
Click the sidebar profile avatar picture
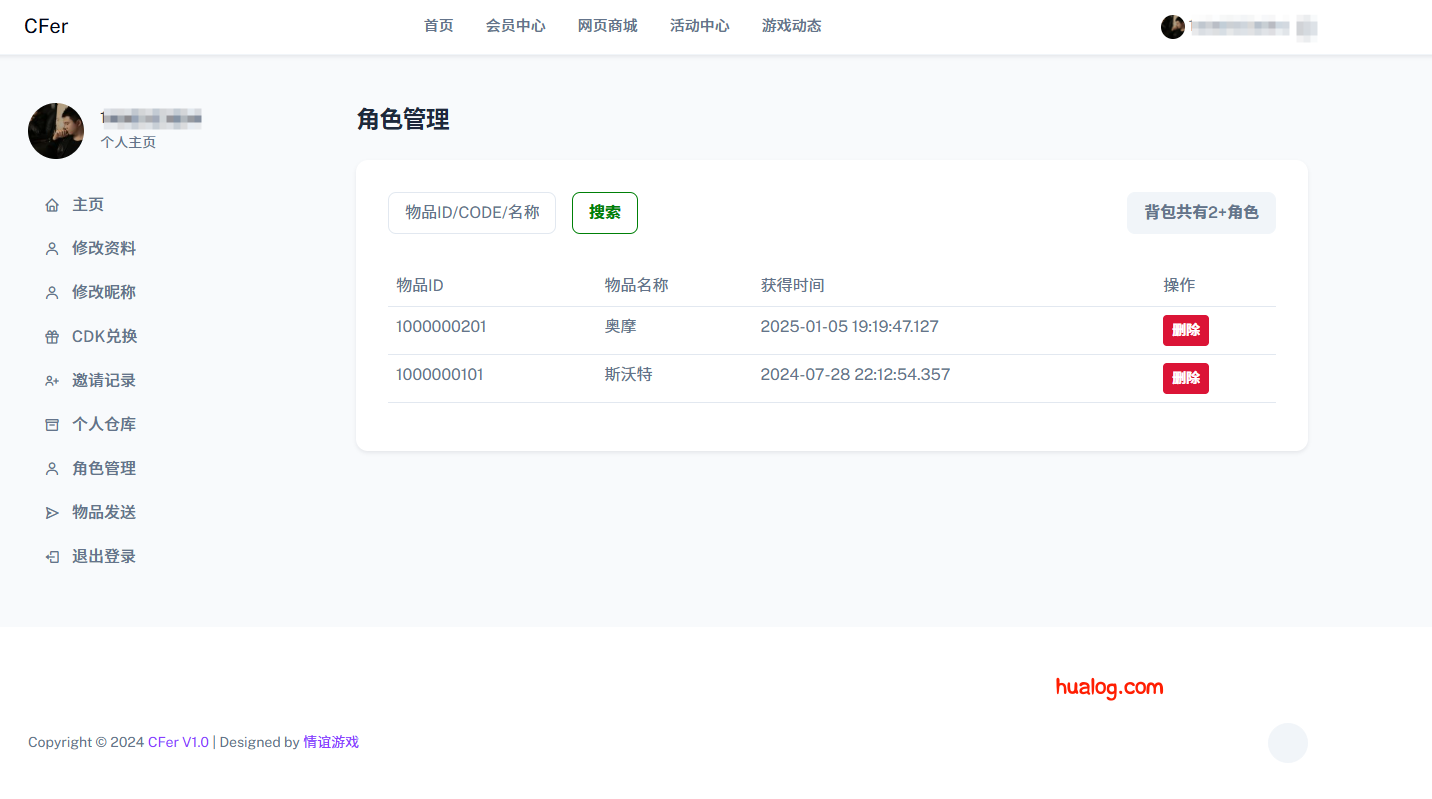(56, 131)
